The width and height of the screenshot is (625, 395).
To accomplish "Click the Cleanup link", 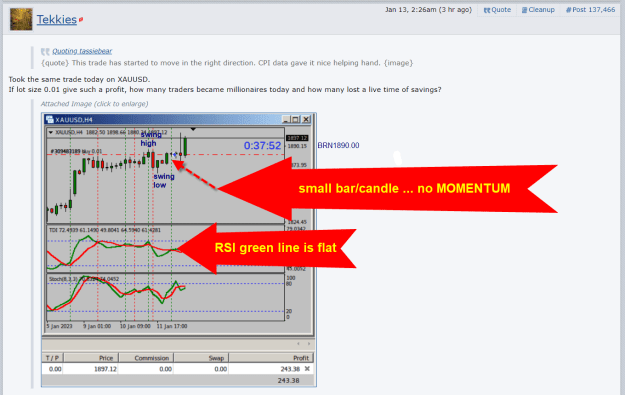I will point(538,10).
